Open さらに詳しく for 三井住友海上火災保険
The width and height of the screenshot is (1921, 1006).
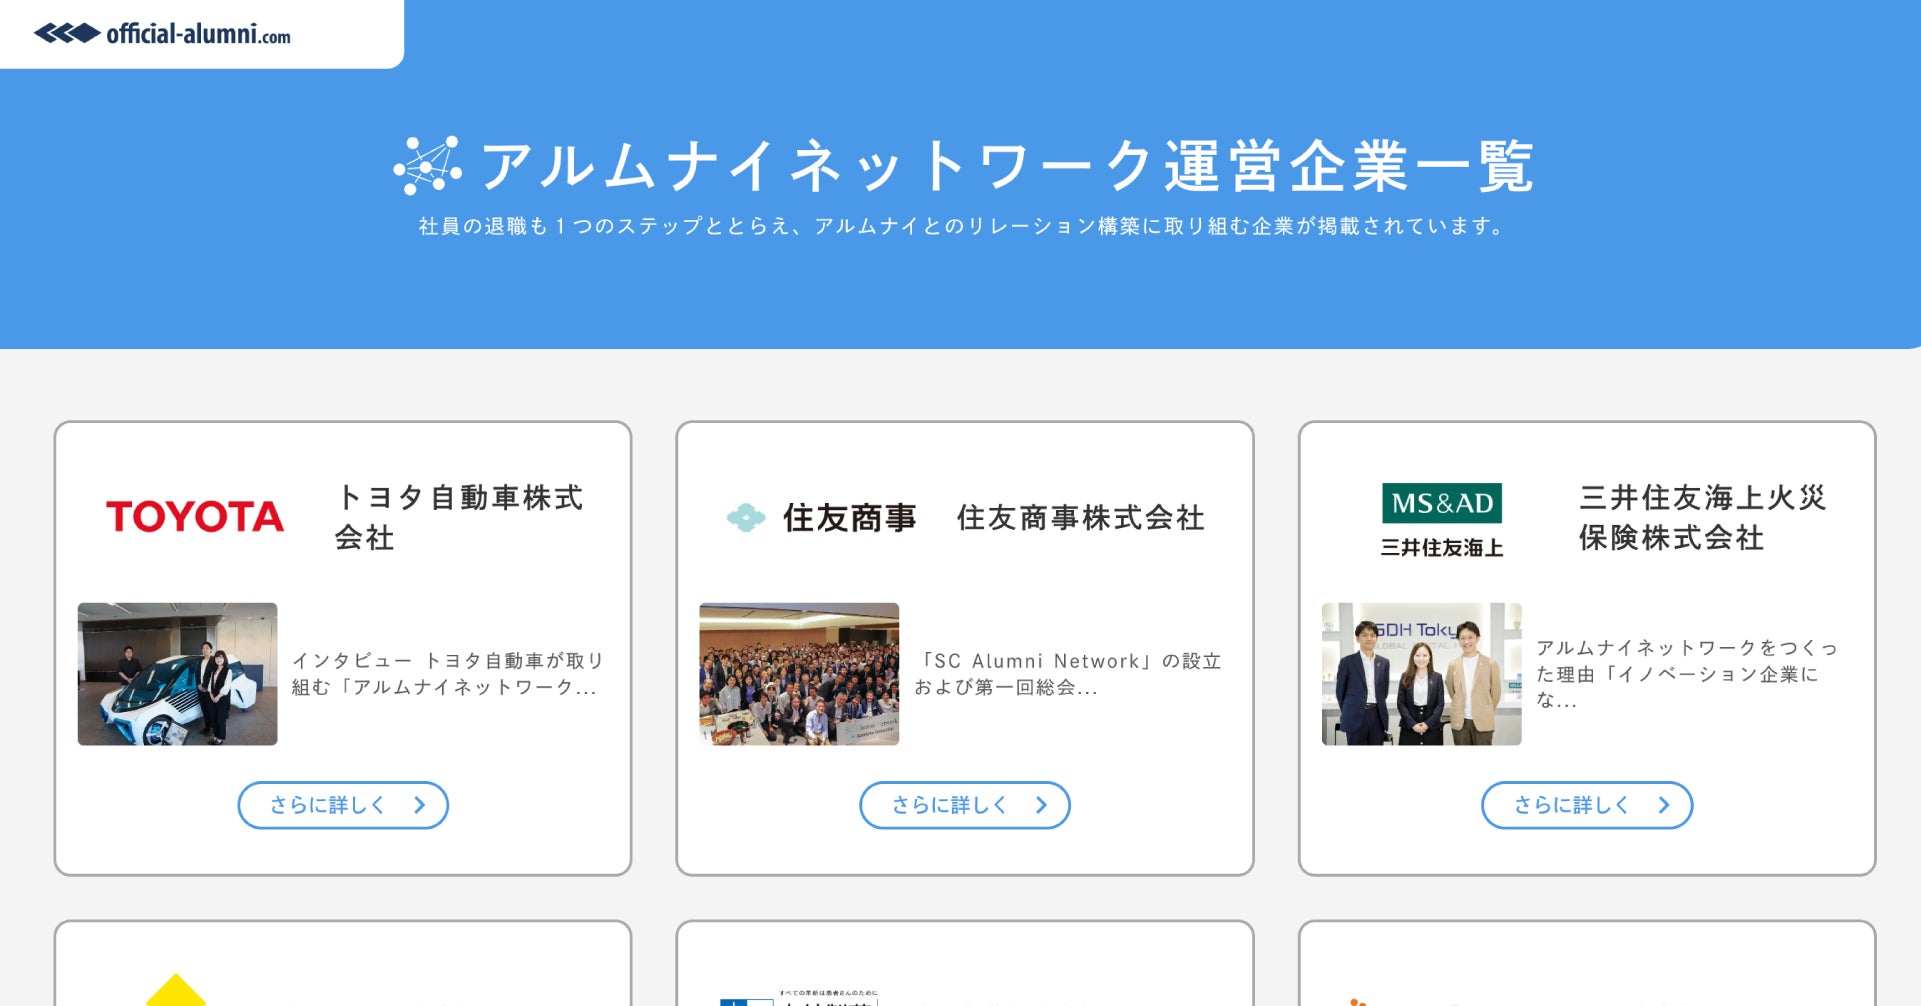pyautogui.click(x=1587, y=805)
